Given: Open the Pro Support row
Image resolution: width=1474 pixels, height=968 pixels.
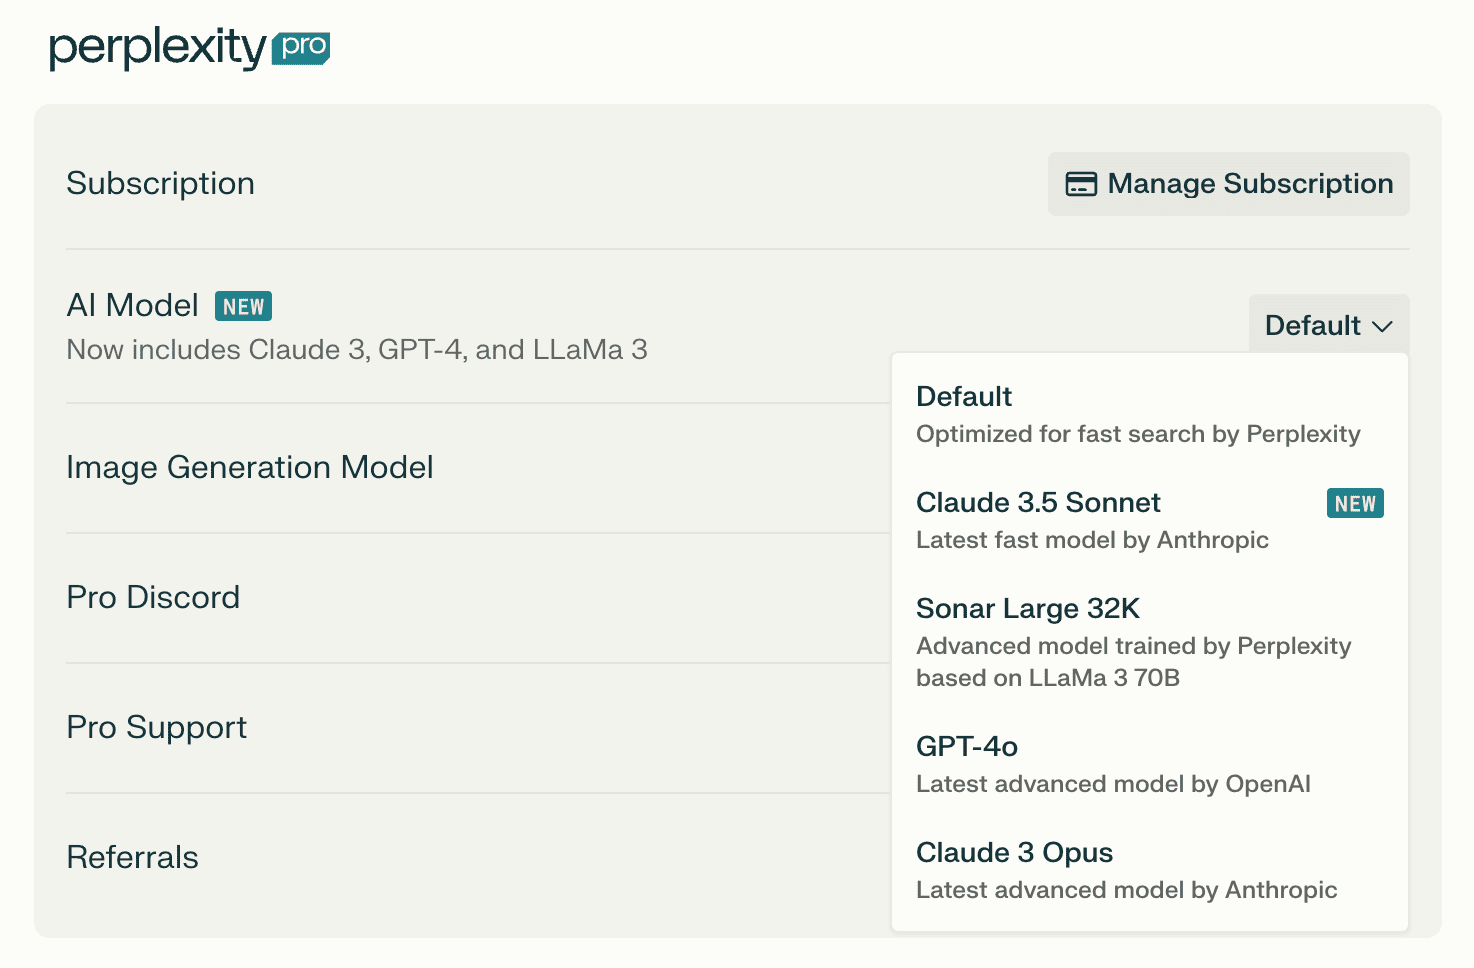Looking at the screenshot, I should click(156, 728).
